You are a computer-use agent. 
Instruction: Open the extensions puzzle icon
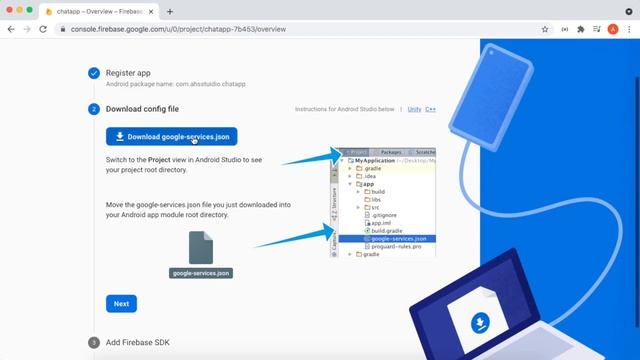pos(580,29)
